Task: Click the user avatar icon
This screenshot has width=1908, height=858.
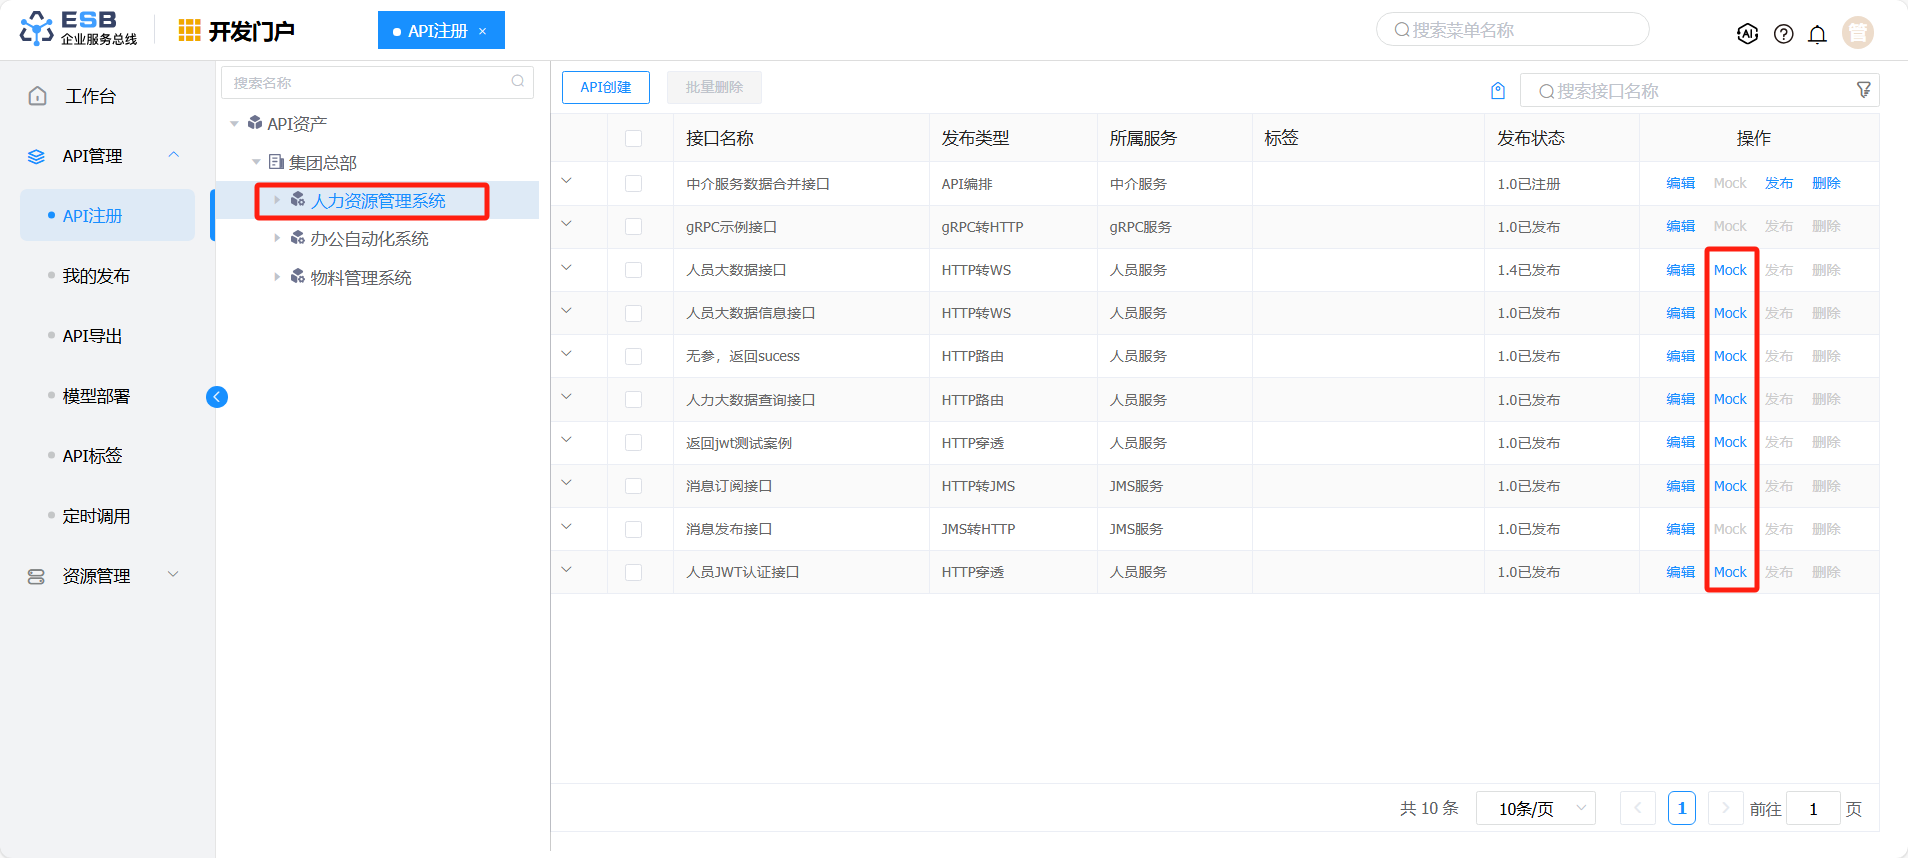Action: tap(1857, 33)
